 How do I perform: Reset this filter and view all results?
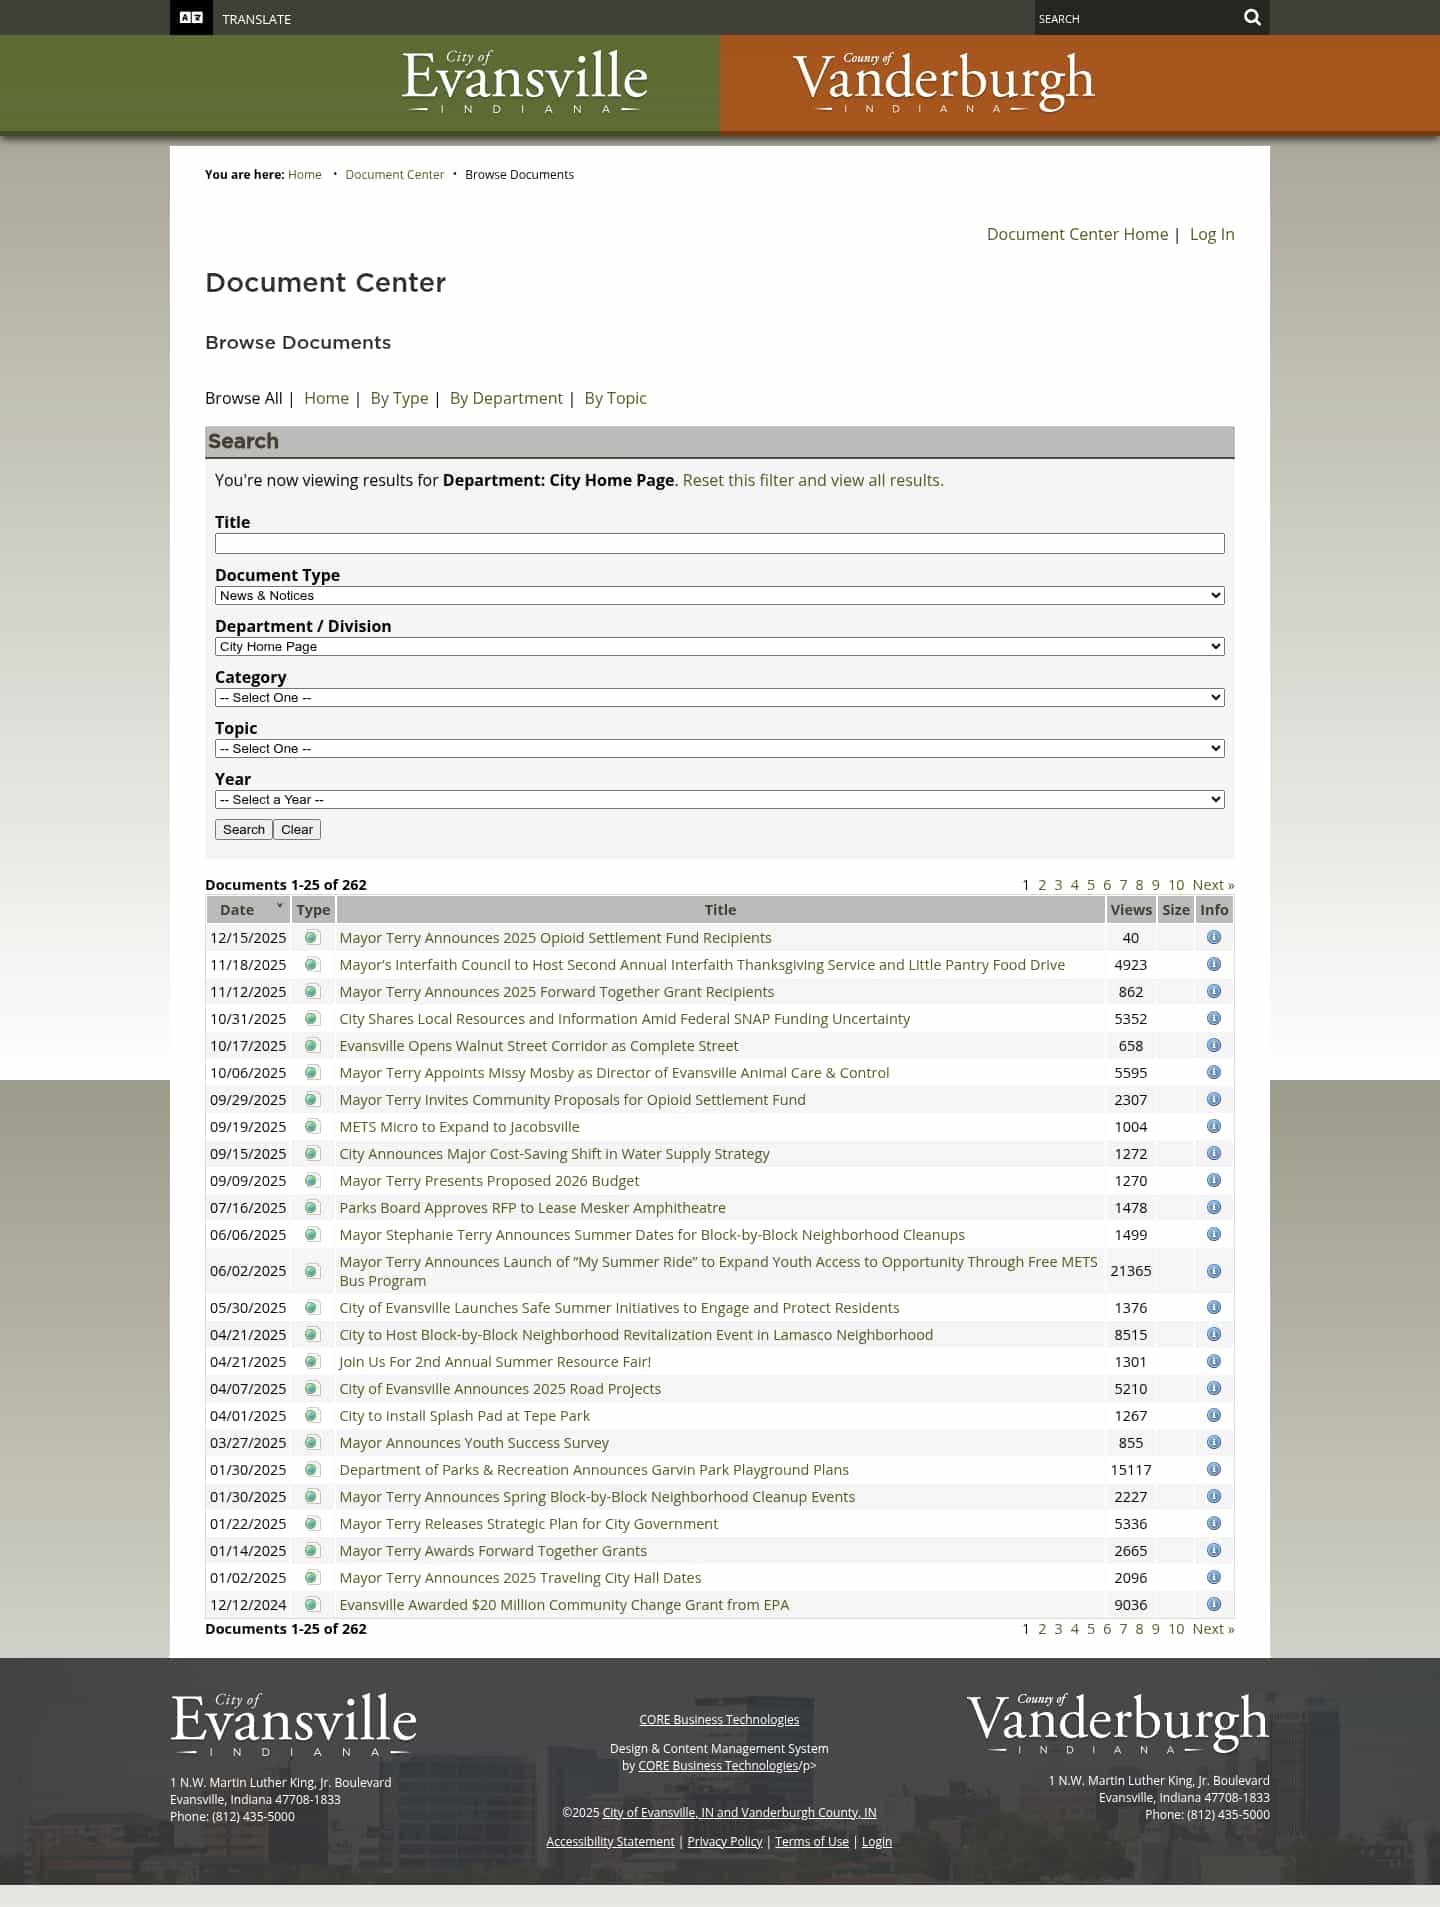(x=813, y=480)
